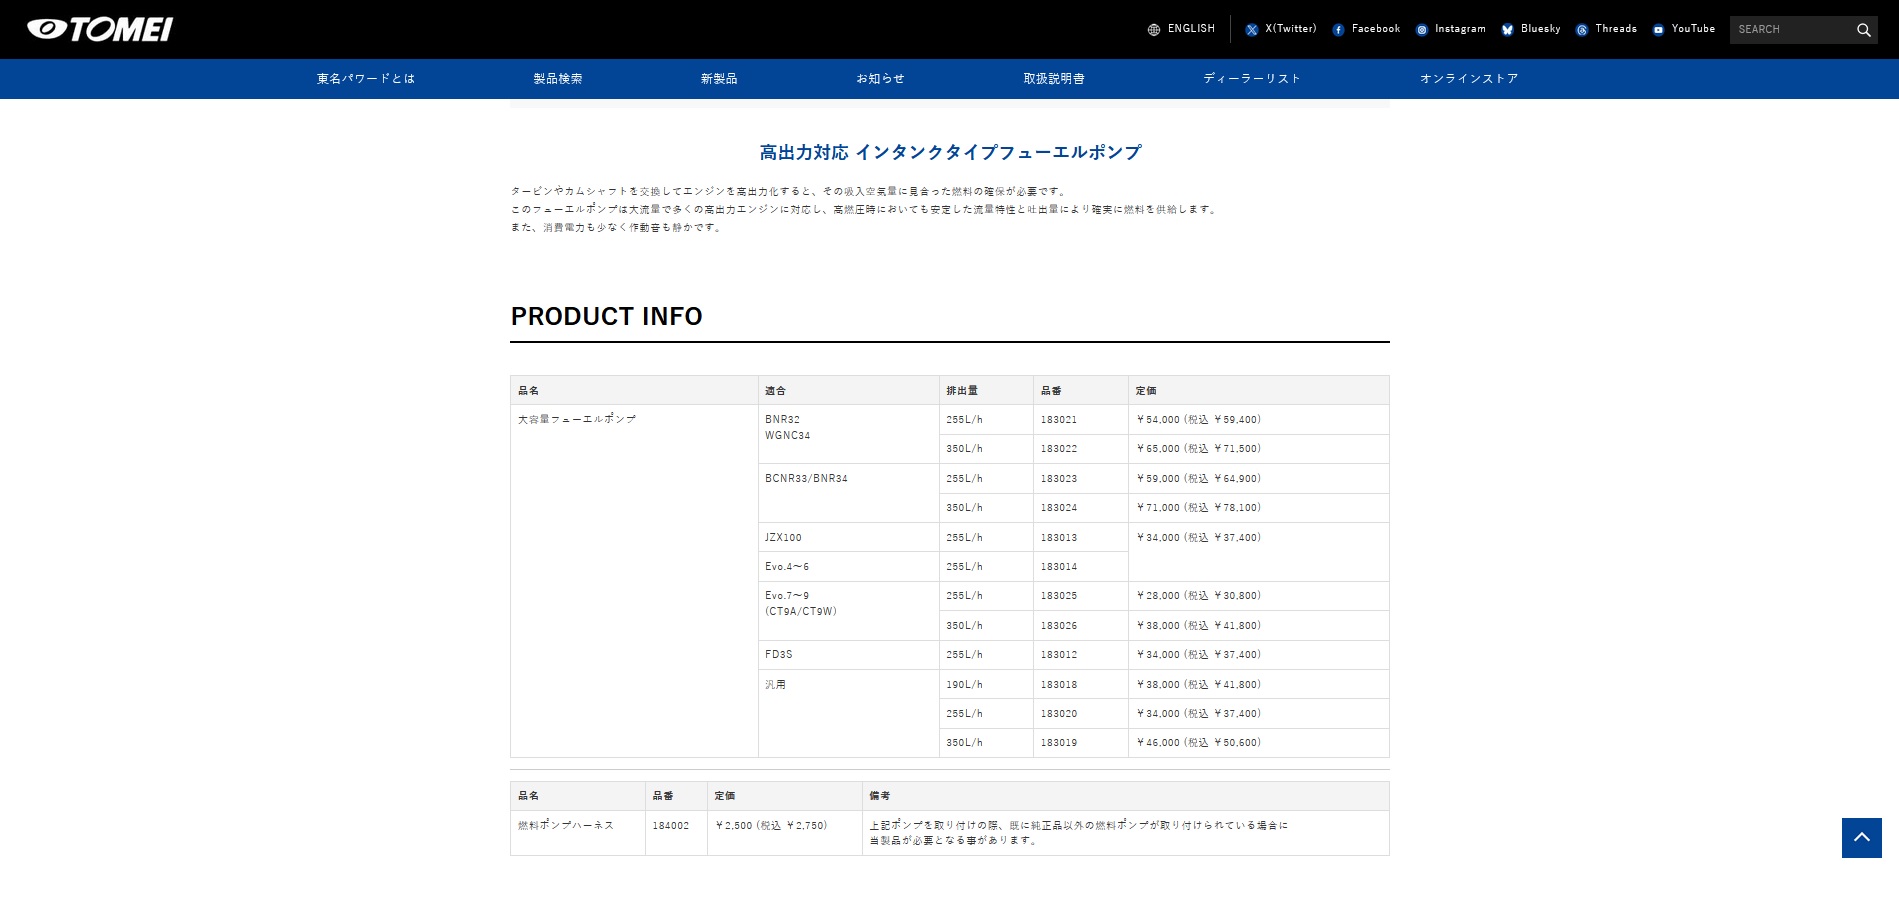Open the YouTube icon
The height and width of the screenshot is (912, 1899).
click(x=1658, y=30)
